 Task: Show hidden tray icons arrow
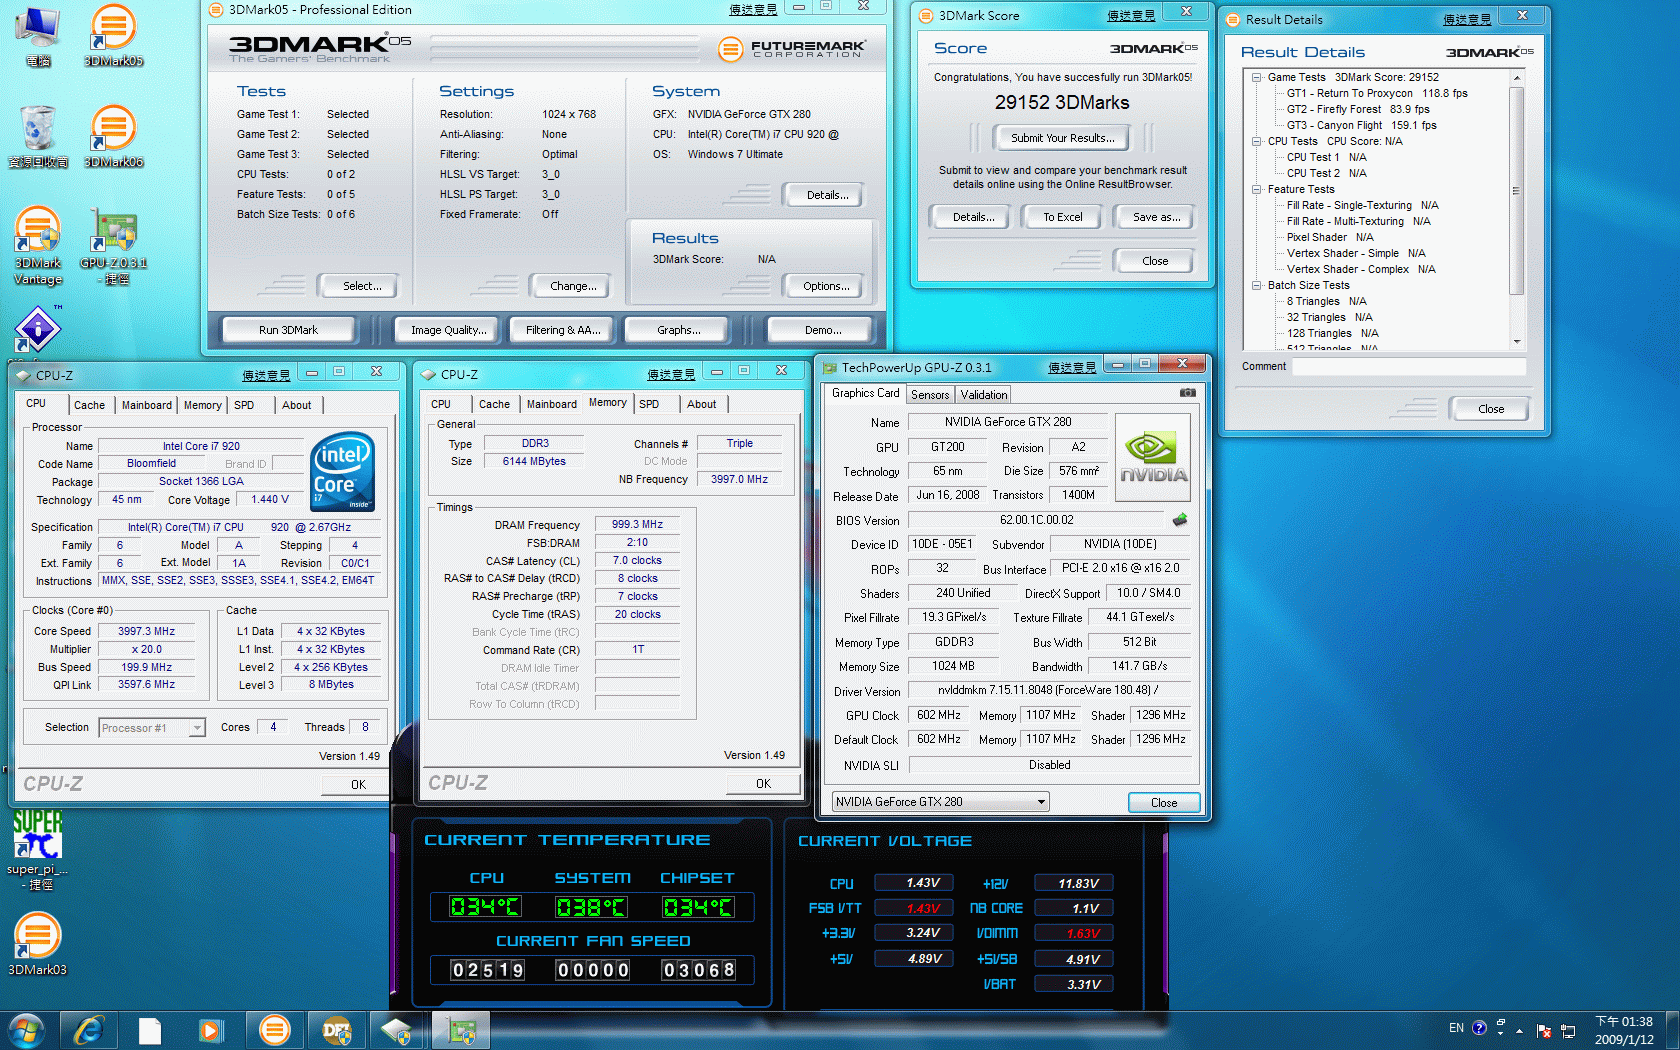[x=1519, y=1030]
